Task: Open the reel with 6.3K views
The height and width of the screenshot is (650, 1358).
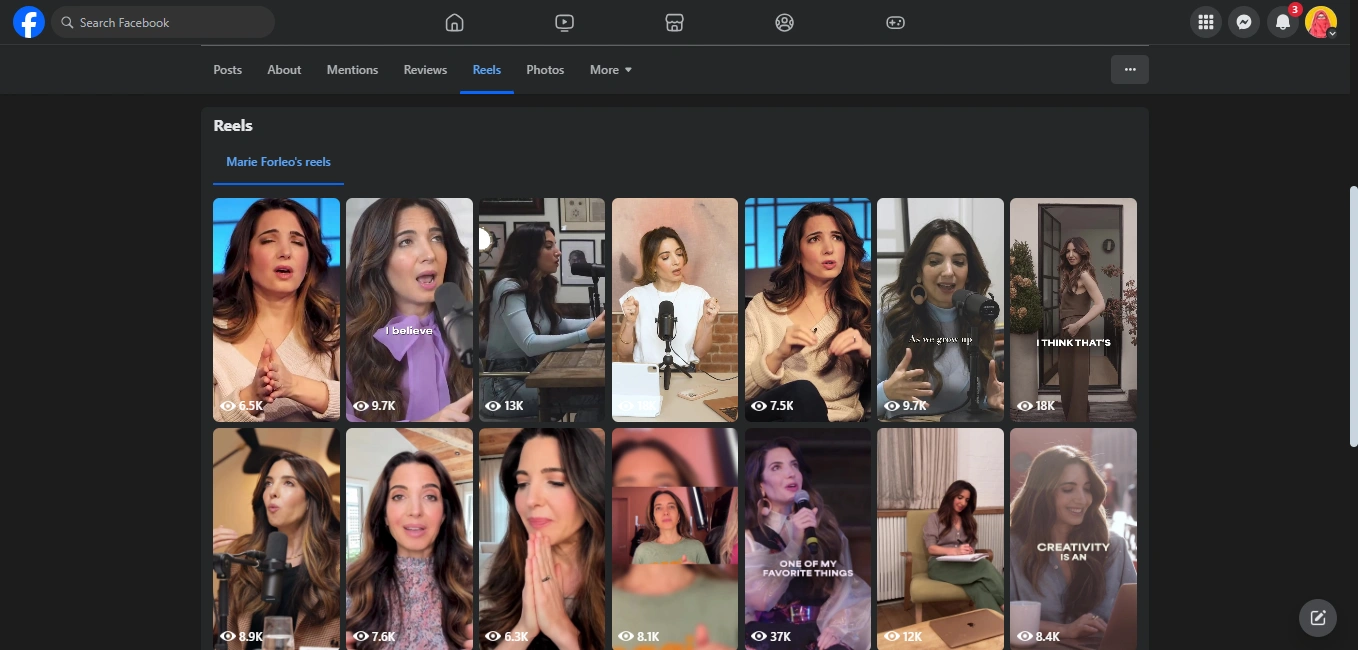Action: (x=542, y=539)
